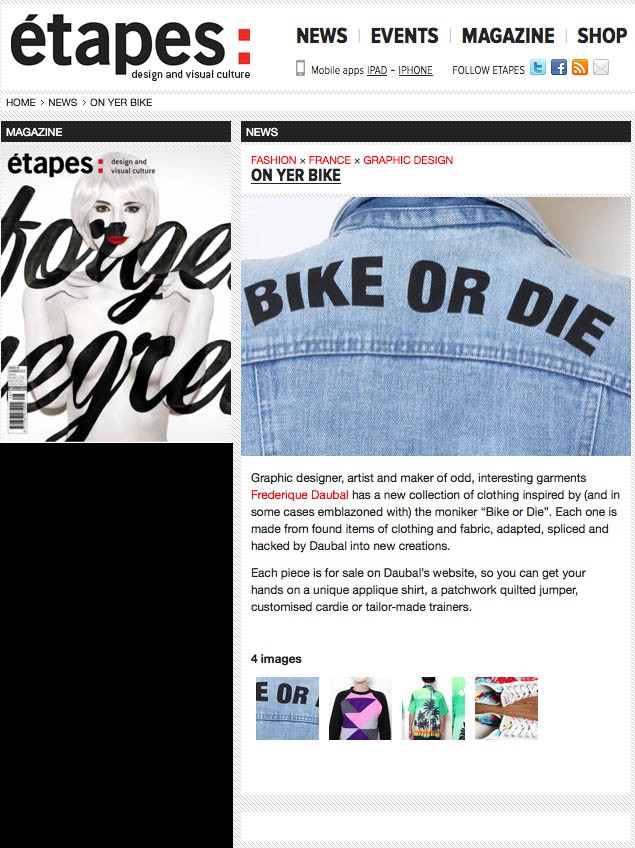Open the Facebook follow icon
Screen dimensions: 635x848
click(x=559, y=68)
